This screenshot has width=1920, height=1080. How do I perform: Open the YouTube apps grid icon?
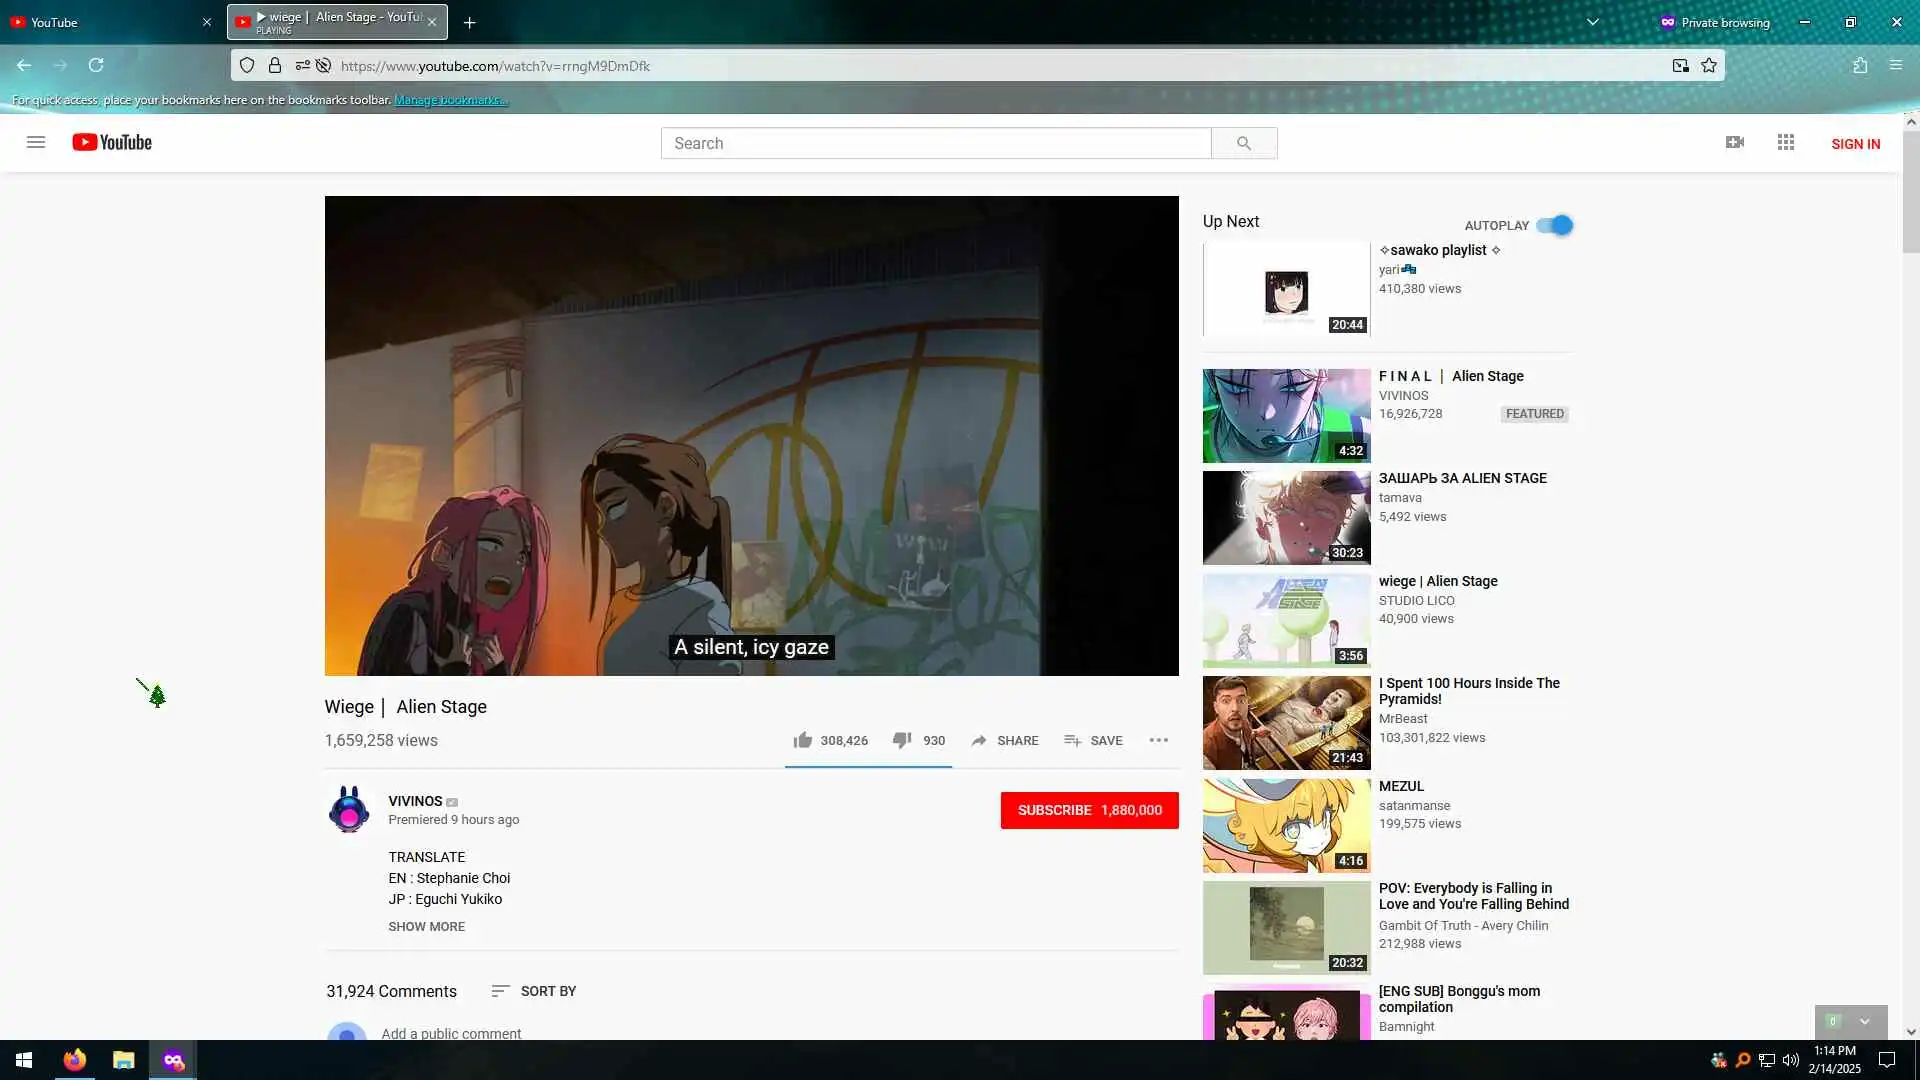[x=1786, y=142]
